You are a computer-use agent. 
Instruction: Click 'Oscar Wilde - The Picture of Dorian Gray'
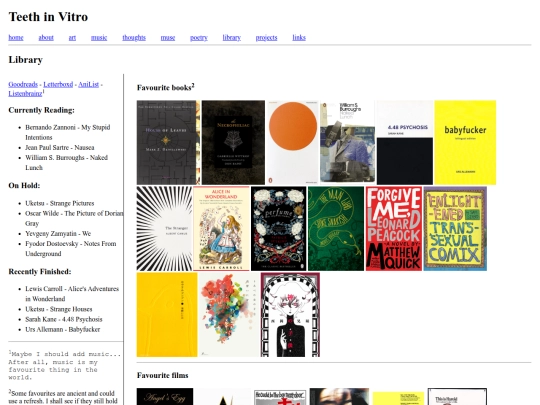tap(74, 218)
